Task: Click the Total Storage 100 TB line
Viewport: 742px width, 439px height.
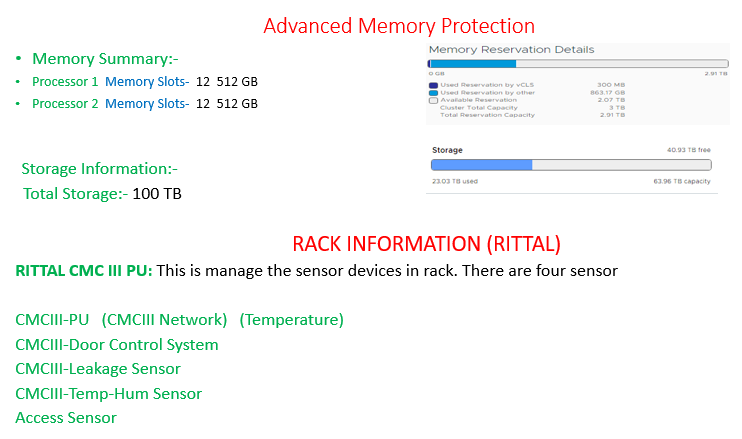Action: click(x=102, y=193)
